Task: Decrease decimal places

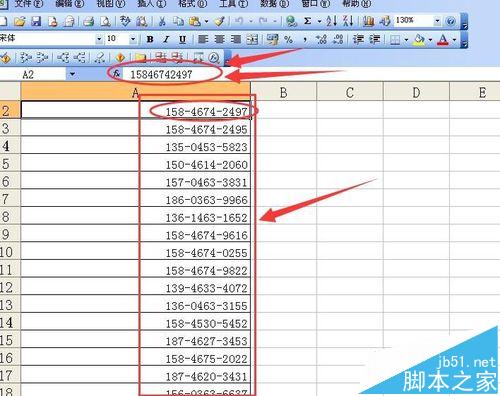Action: pos(338,40)
